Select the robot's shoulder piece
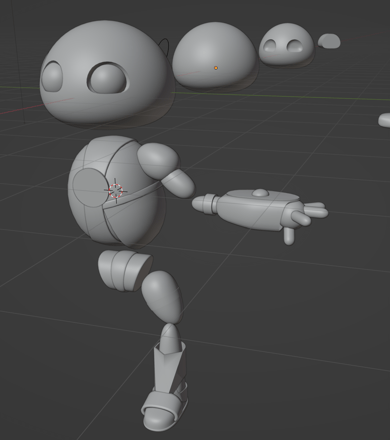This screenshot has width=390, height=440. 158,160
